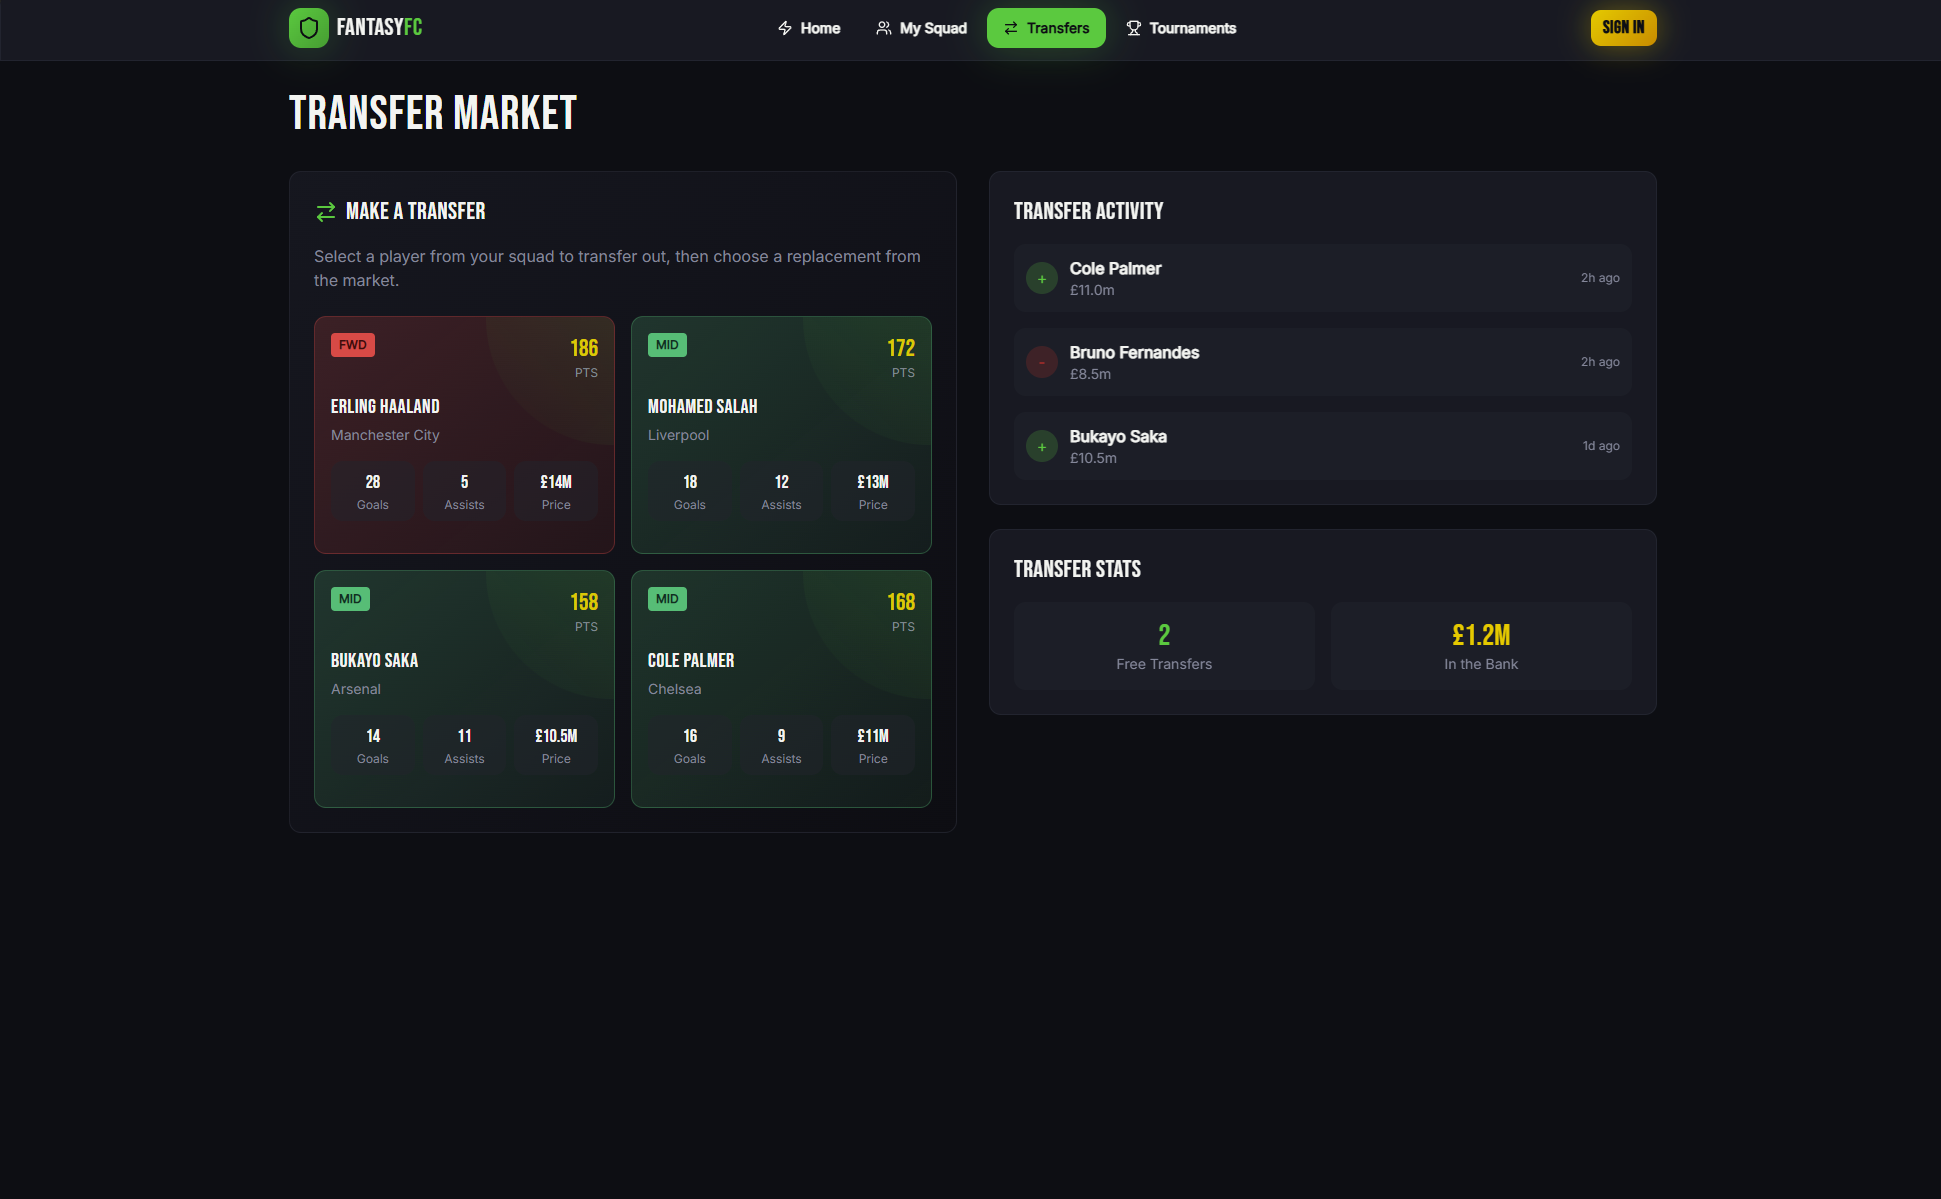Click green plus icon next to Cole Palmer
The image size is (1941, 1199).
pyautogui.click(x=1041, y=279)
